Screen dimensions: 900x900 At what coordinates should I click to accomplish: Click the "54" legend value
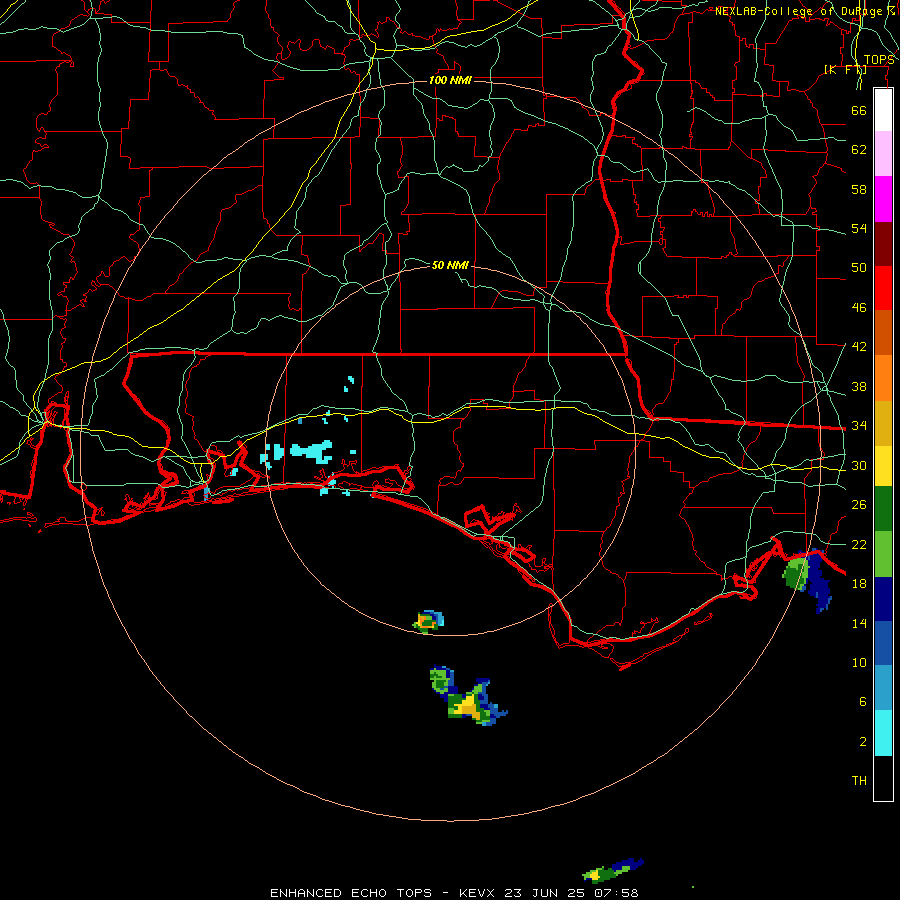[859, 228]
